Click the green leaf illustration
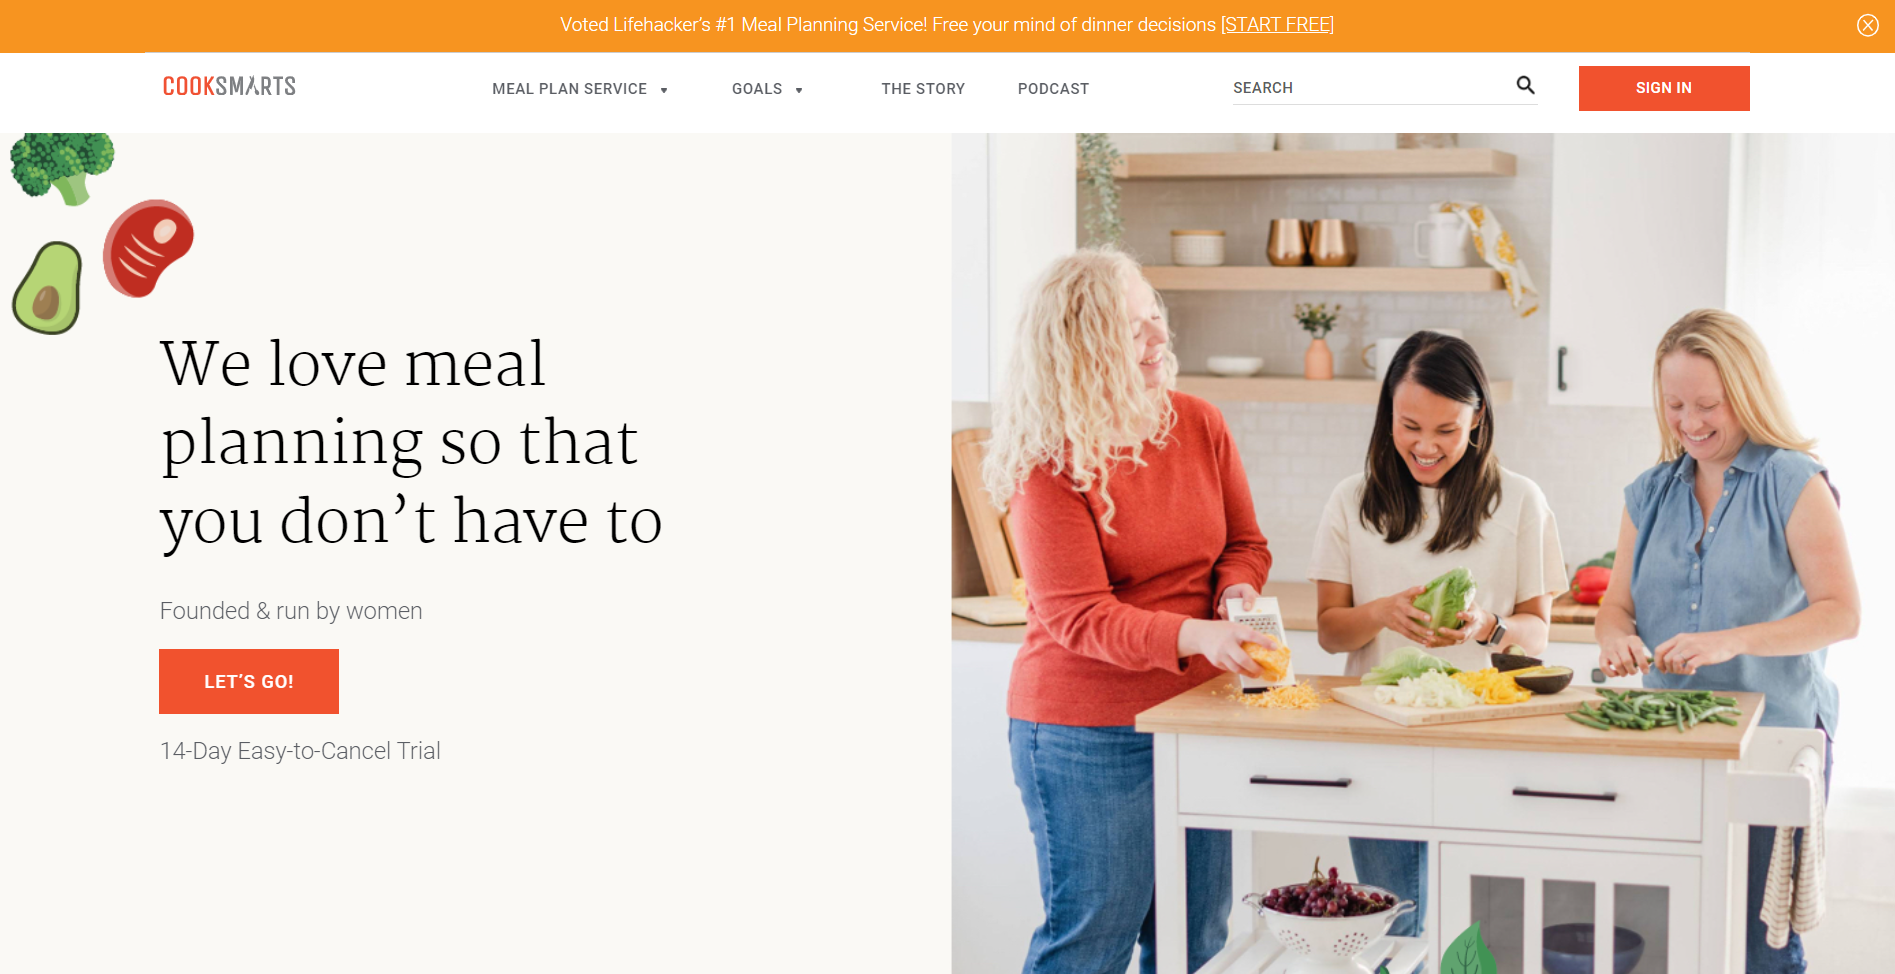This screenshot has width=1895, height=974. [1468, 949]
